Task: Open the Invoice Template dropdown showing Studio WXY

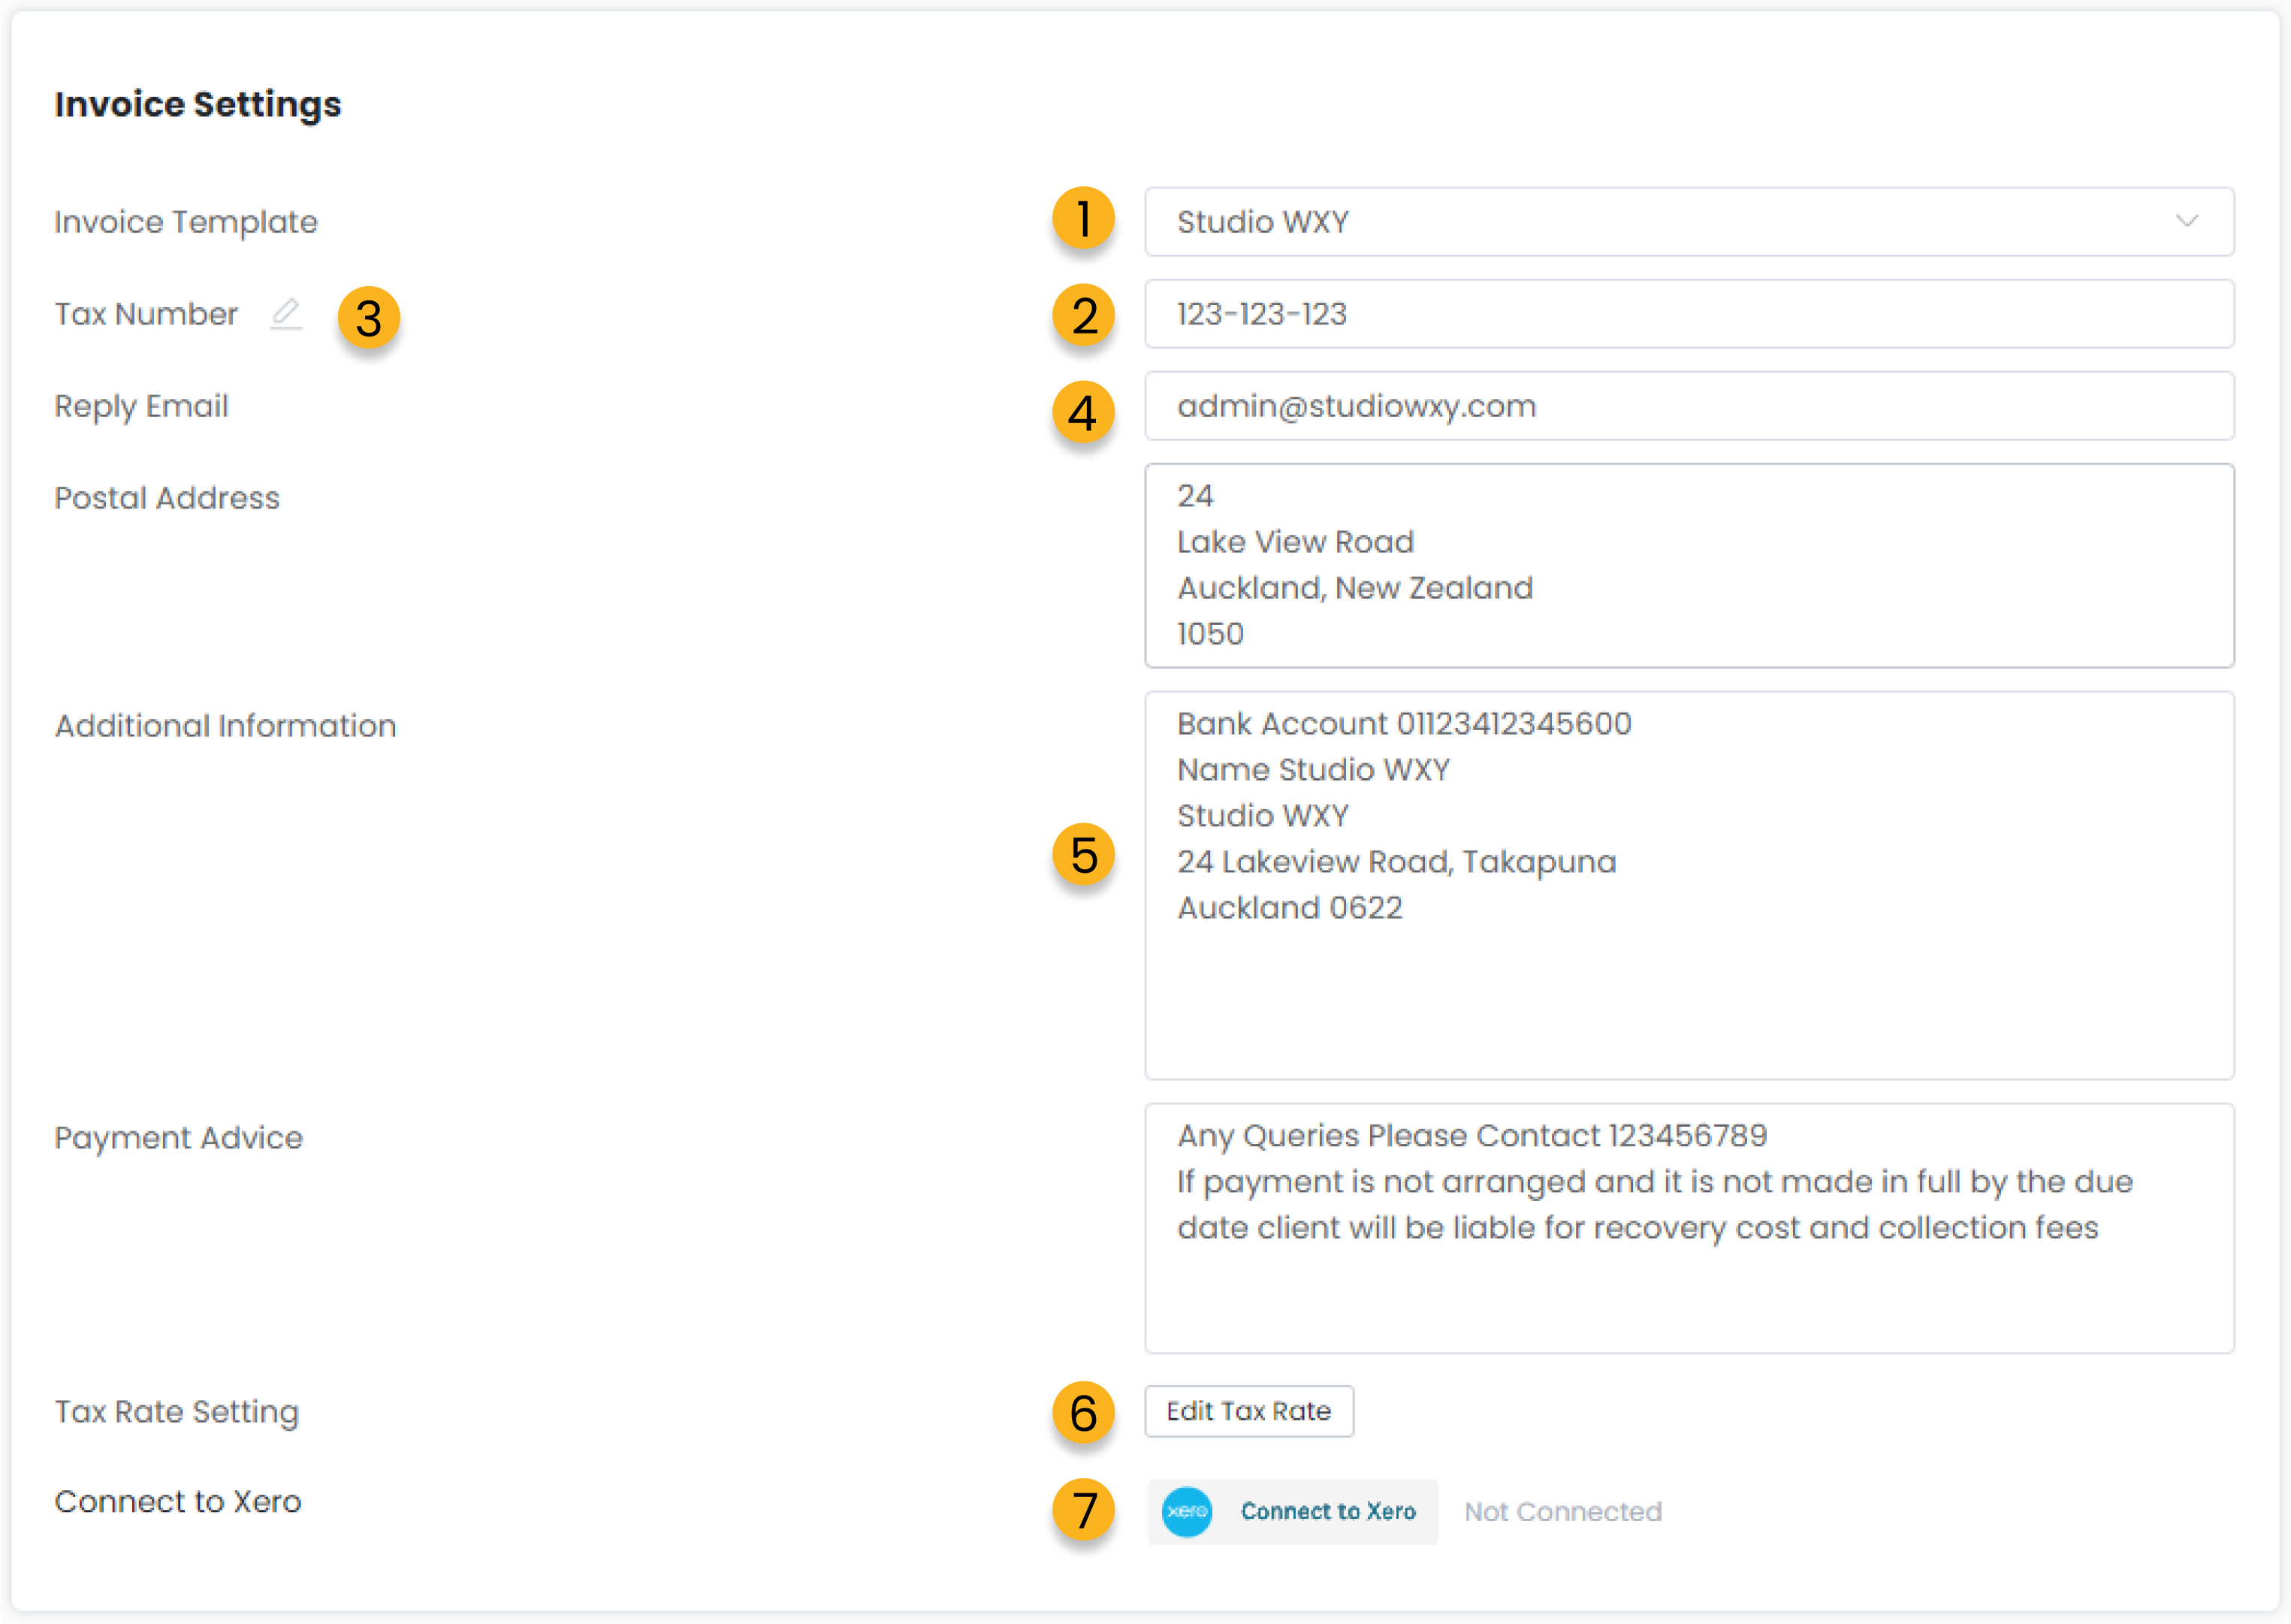Action: [1689, 222]
